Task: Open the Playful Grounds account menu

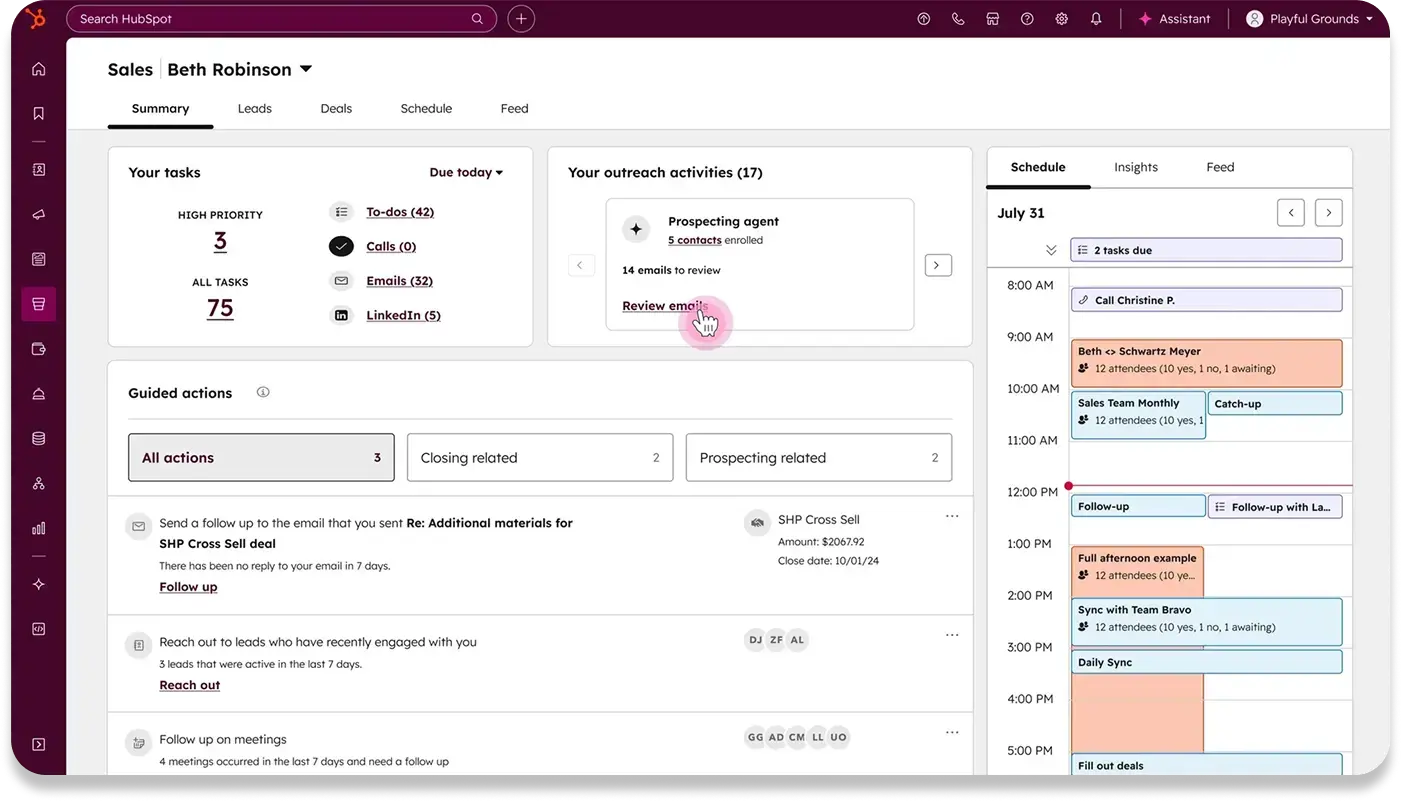Action: pyautogui.click(x=1310, y=19)
